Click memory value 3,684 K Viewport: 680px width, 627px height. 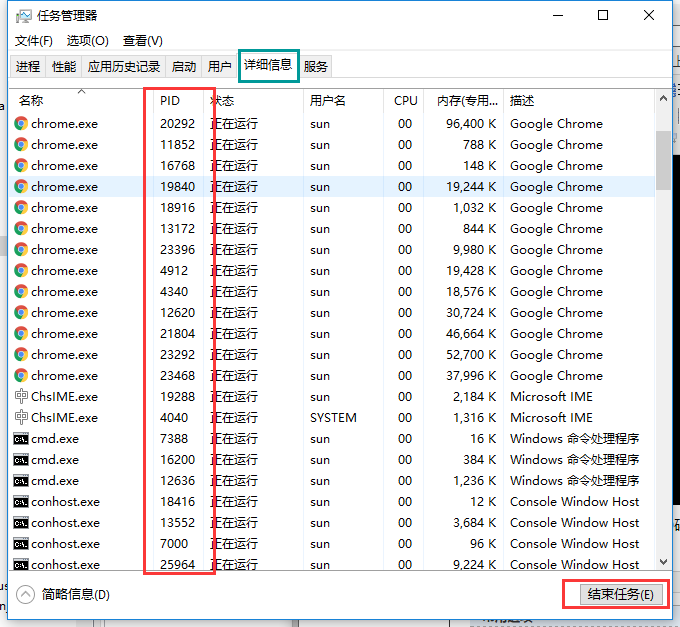click(474, 523)
